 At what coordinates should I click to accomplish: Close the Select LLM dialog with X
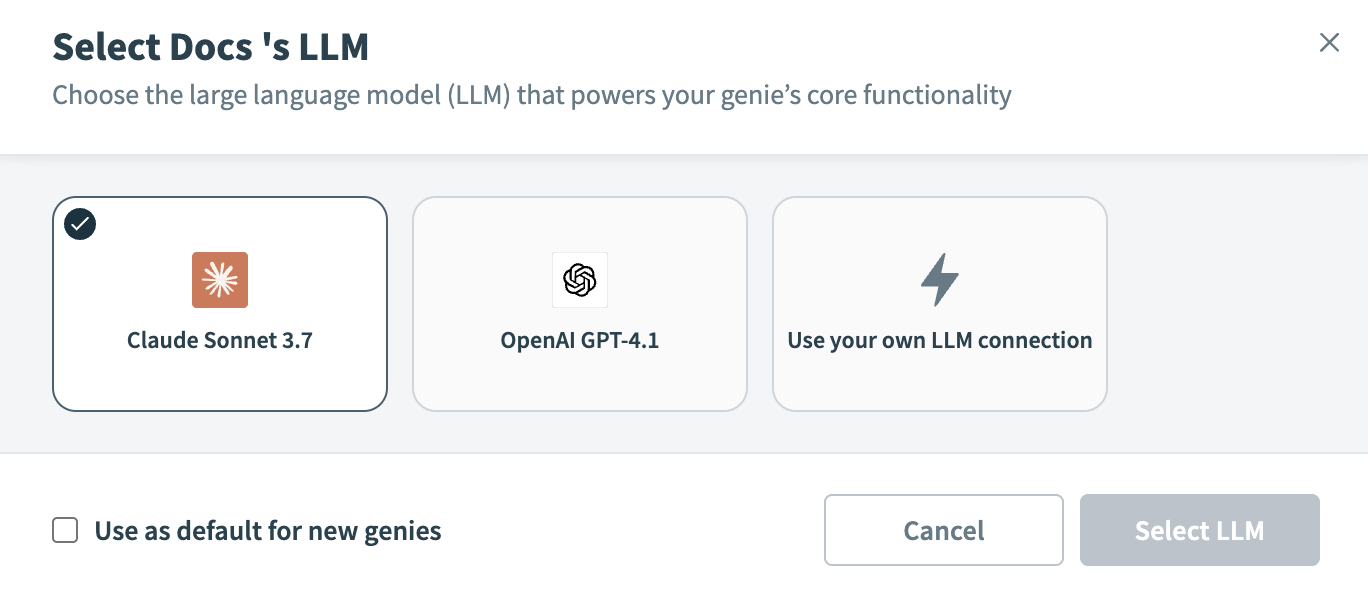point(1329,42)
